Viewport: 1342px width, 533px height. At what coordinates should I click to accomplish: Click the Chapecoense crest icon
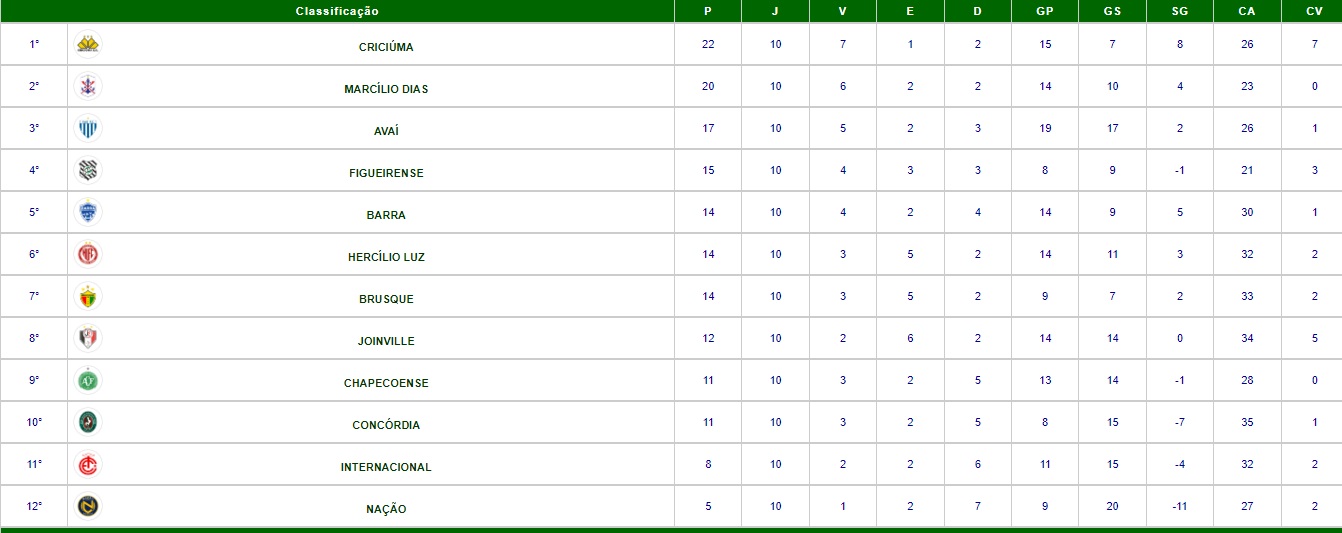point(89,381)
